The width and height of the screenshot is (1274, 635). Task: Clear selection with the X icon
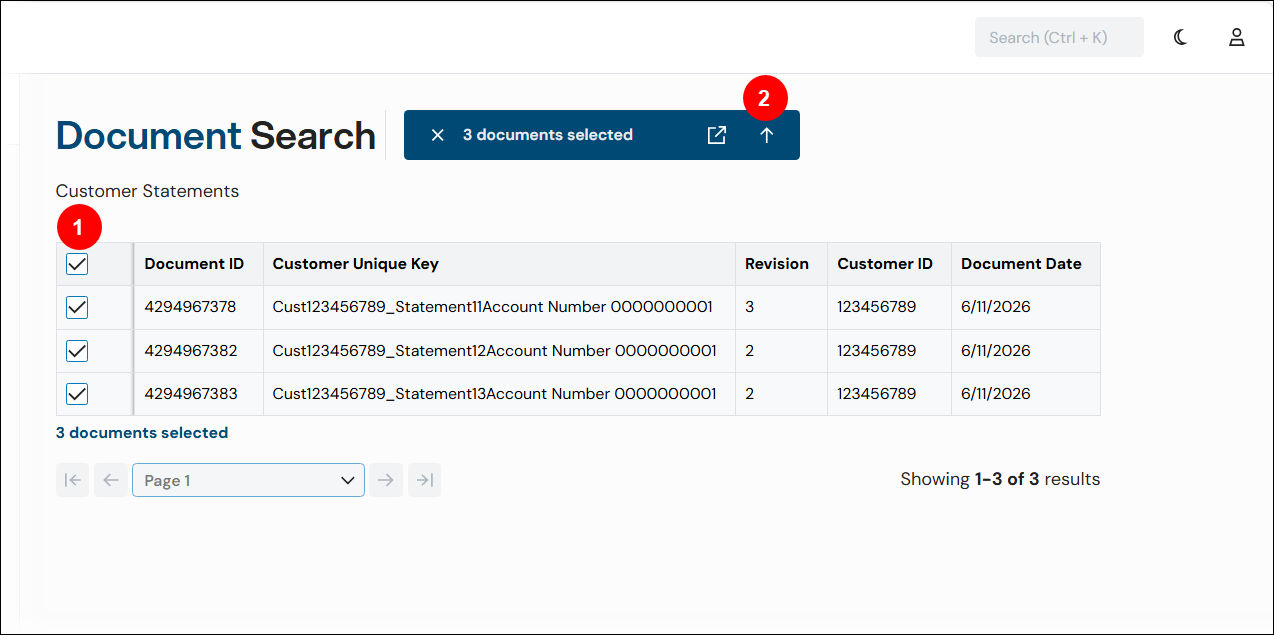[x=437, y=135]
